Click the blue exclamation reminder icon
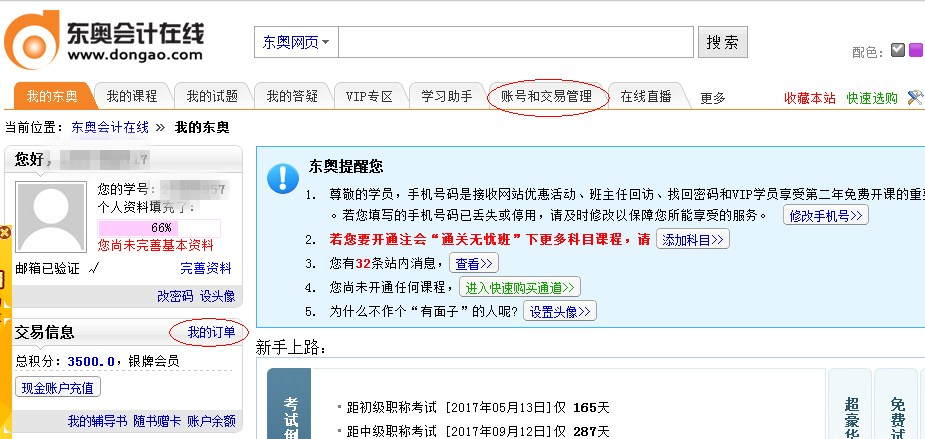Screen dimensions: 925x439 tap(282, 177)
